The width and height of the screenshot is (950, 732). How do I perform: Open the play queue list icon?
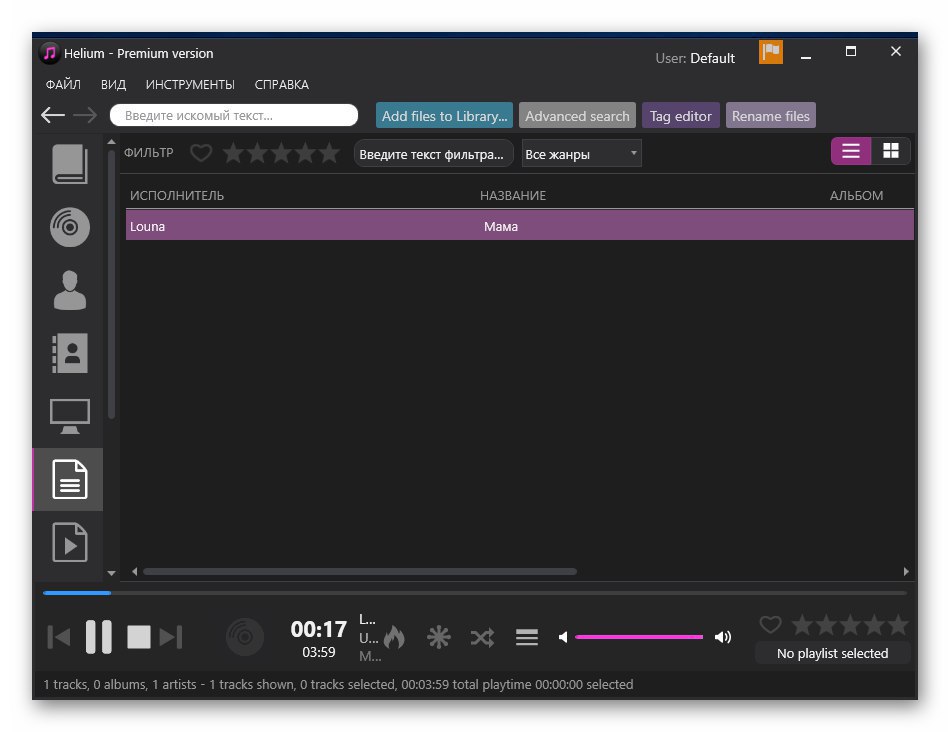click(526, 637)
